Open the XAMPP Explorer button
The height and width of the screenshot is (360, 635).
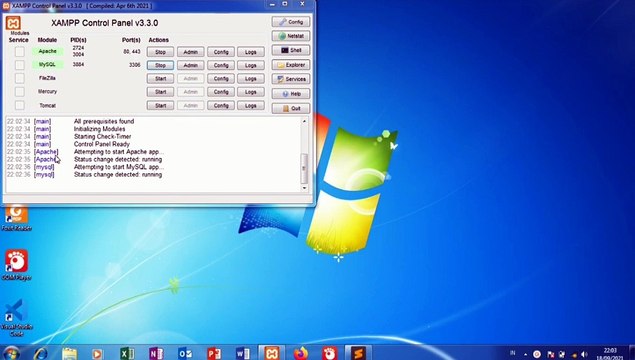(x=291, y=65)
